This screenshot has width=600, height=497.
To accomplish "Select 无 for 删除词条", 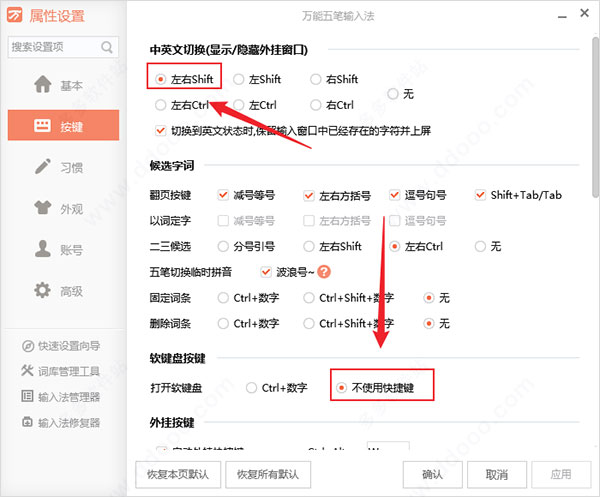I will click(x=429, y=324).
